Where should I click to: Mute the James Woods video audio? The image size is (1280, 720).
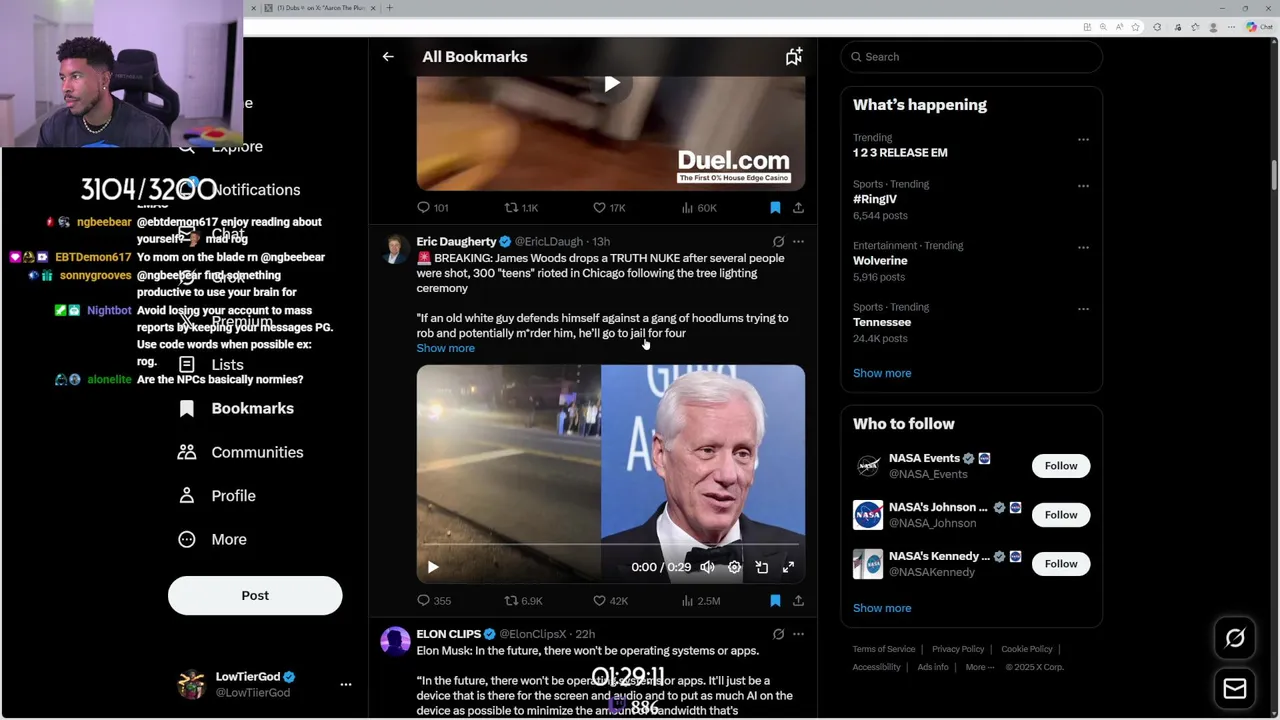click(707, 567)
